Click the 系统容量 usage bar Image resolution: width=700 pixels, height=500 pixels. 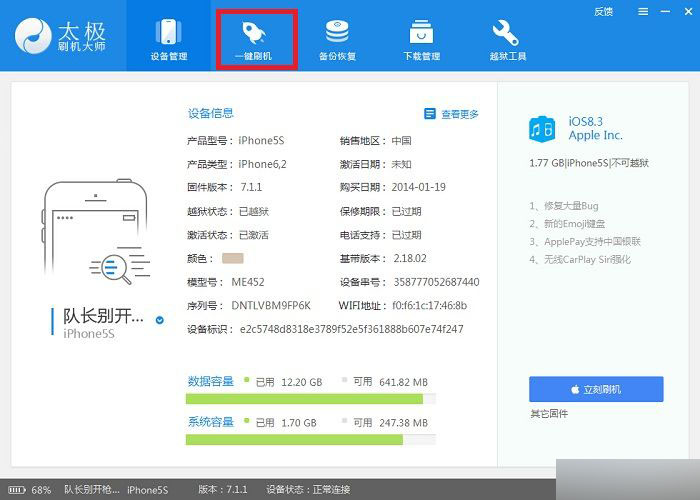pos(311,440)
